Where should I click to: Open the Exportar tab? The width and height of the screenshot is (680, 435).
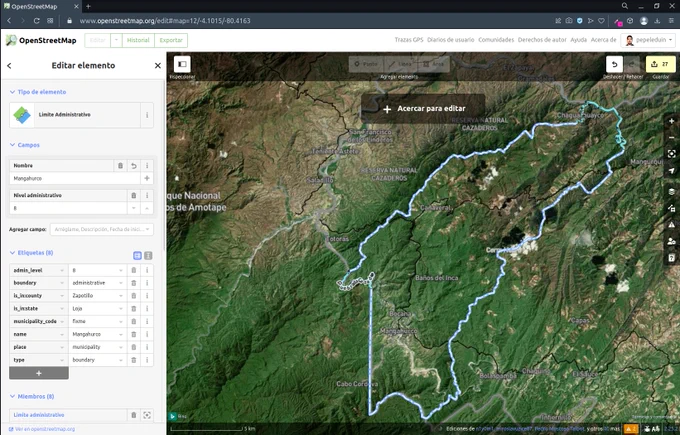171,40
